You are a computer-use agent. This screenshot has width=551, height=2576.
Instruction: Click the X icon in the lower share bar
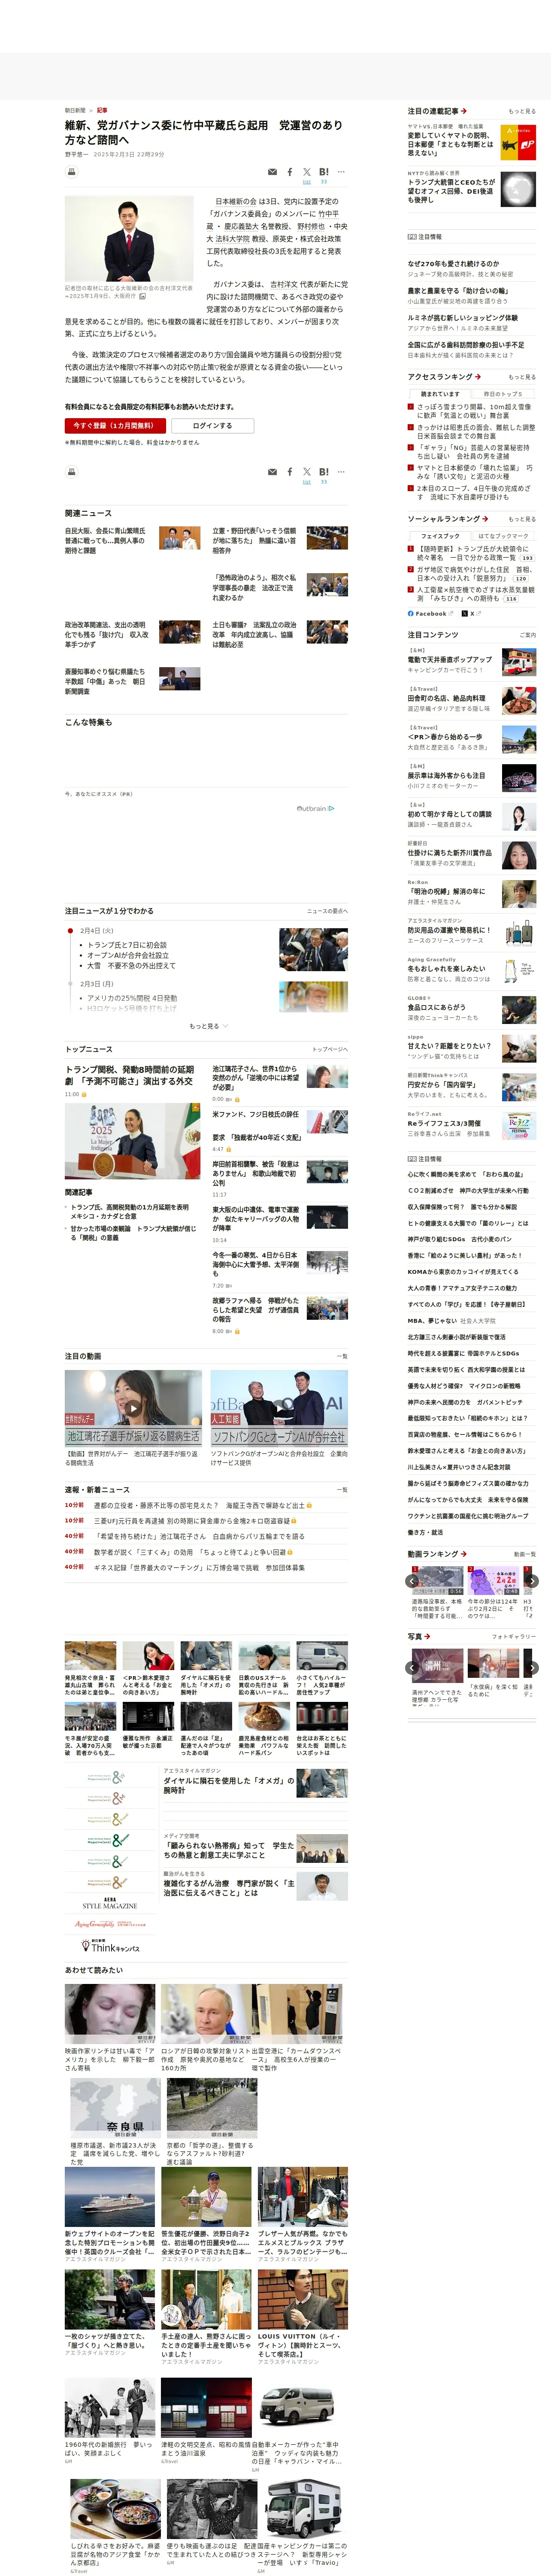[x=306, y=472]
